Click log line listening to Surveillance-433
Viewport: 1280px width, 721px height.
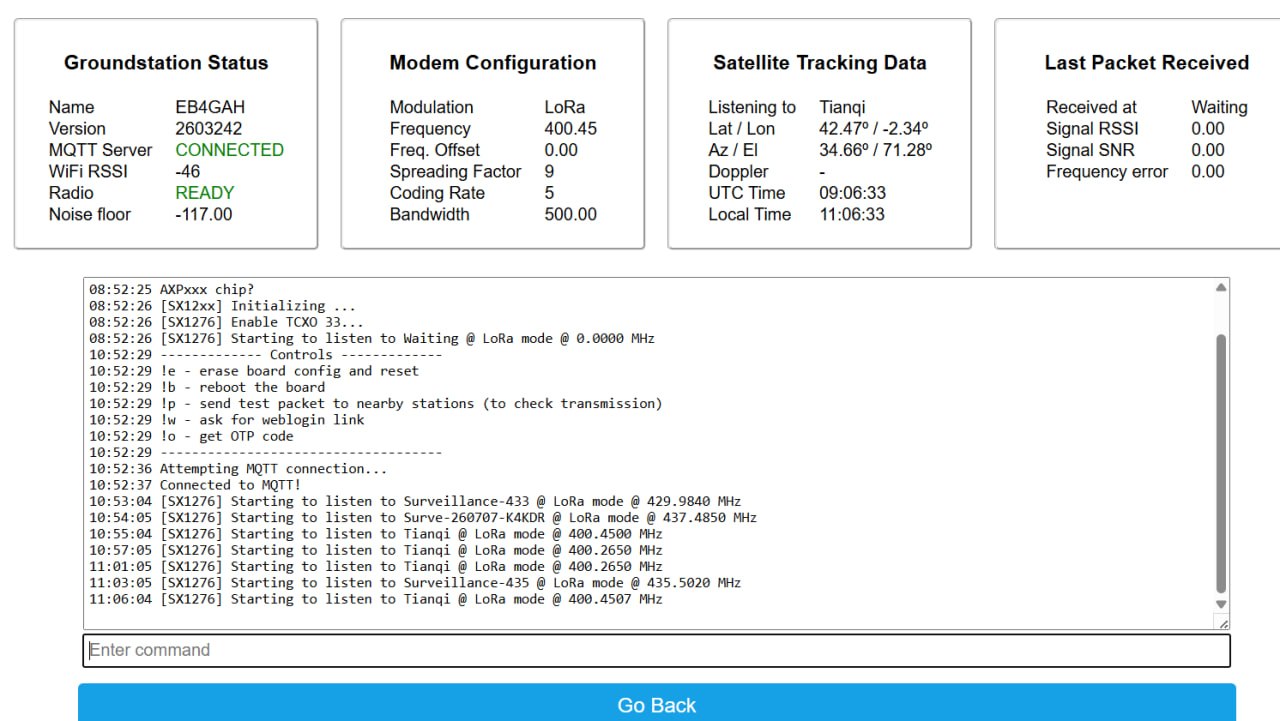pos(415,501)
